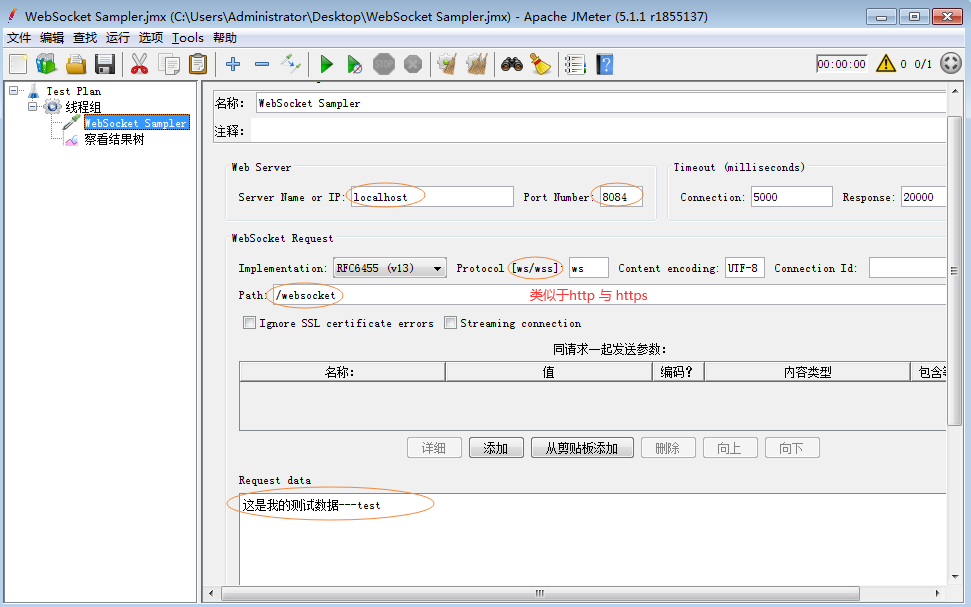The image size is (971, 607).
Task: Click the Connection timeout field
Action: pyautogui.click(x=791, y=197)
